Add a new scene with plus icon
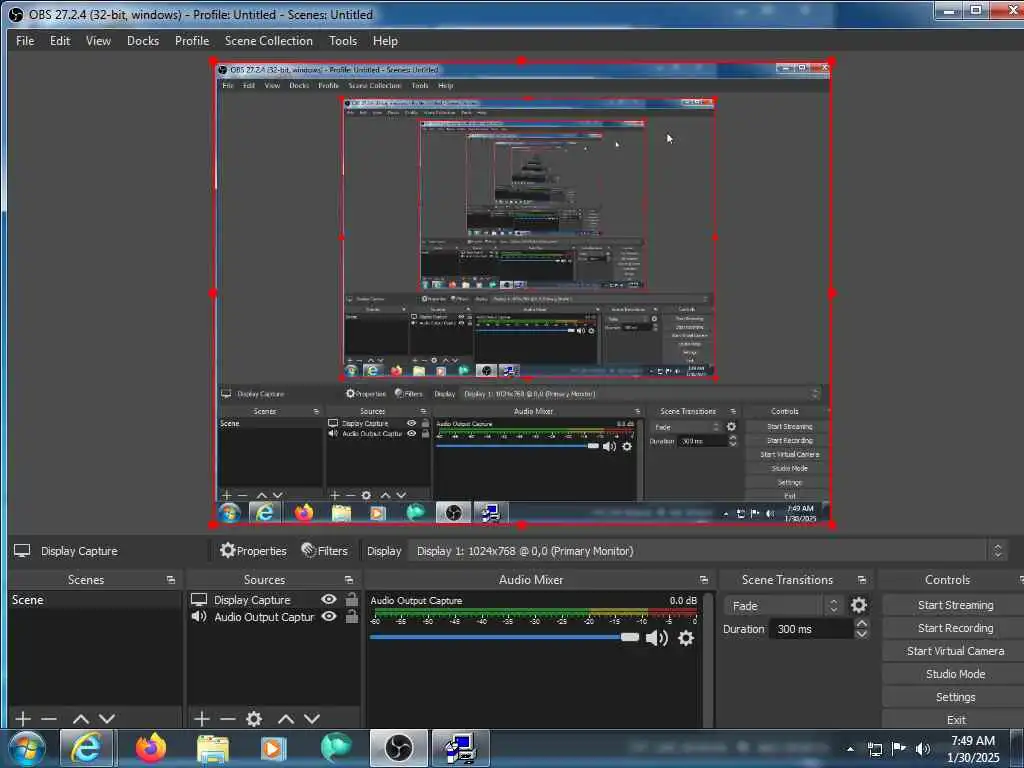Viewport: 1024px width, 768px height. [23, 719]
